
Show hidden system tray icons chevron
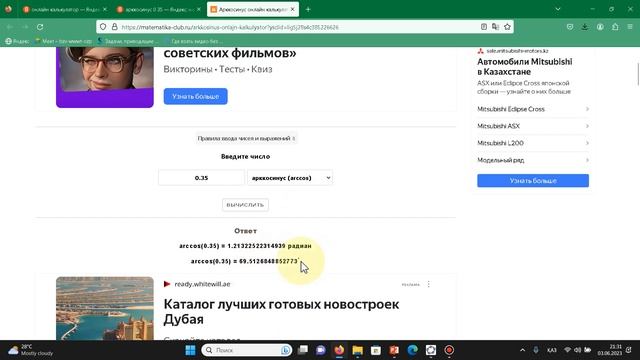522,350
